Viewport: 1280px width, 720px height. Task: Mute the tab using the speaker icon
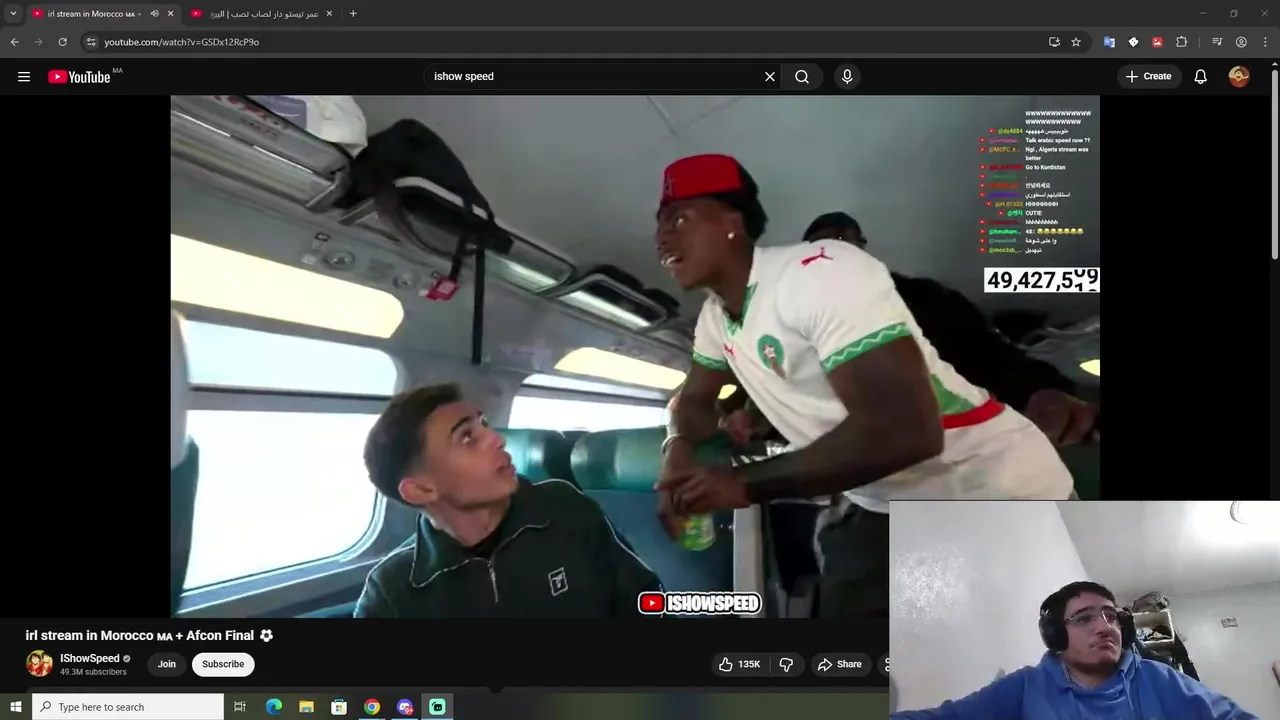(x=154, y=14)
